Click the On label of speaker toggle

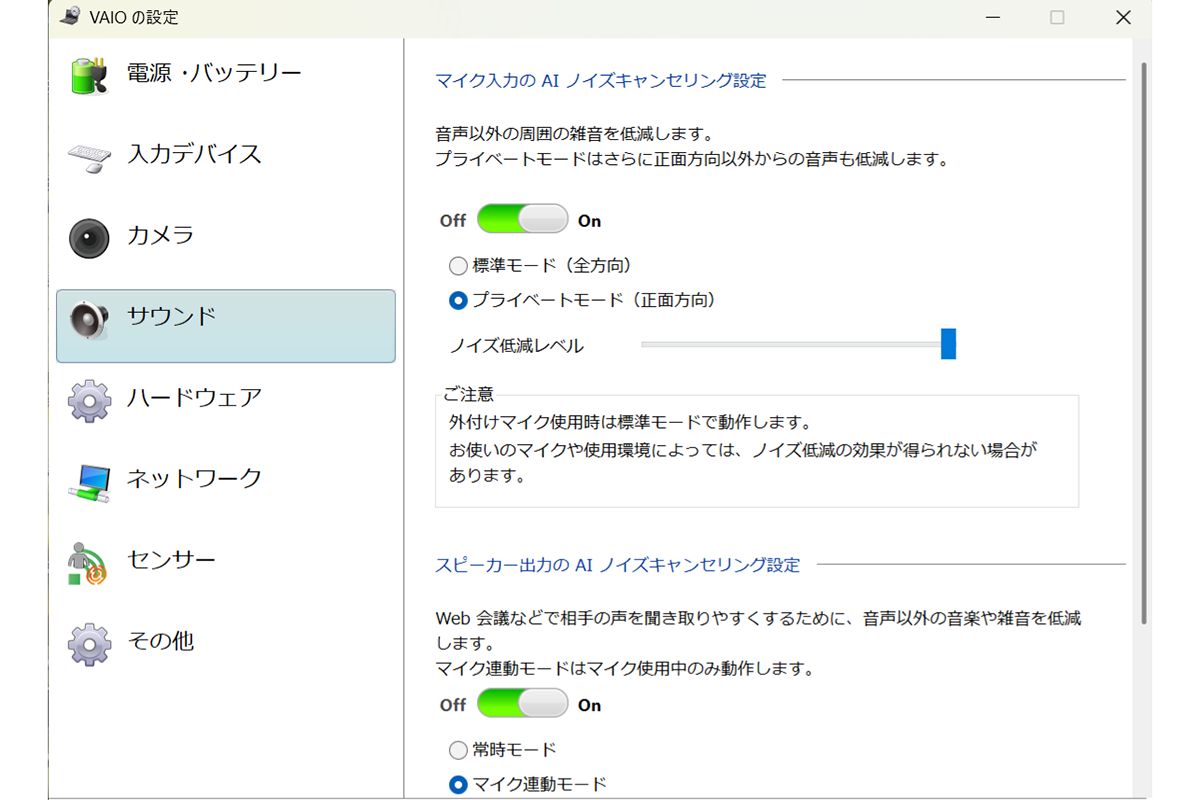(x=590, y=706)
